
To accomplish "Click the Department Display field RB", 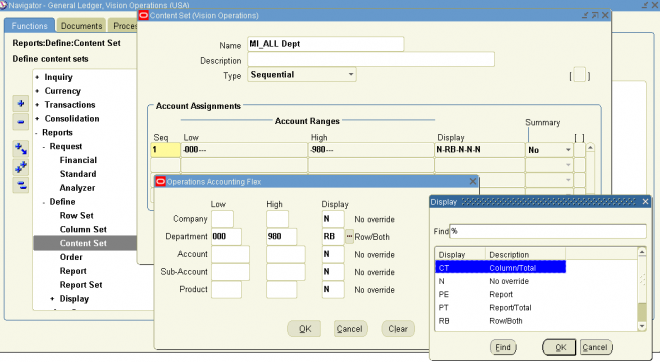I will (333, 237).
